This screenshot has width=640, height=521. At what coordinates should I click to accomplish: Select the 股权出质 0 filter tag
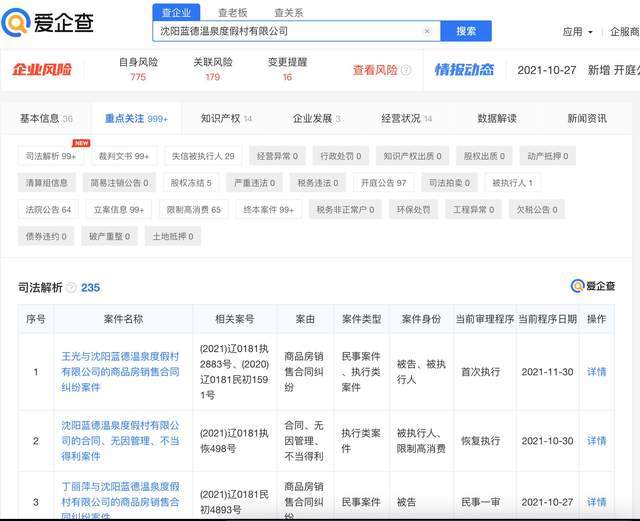point(484,156)
